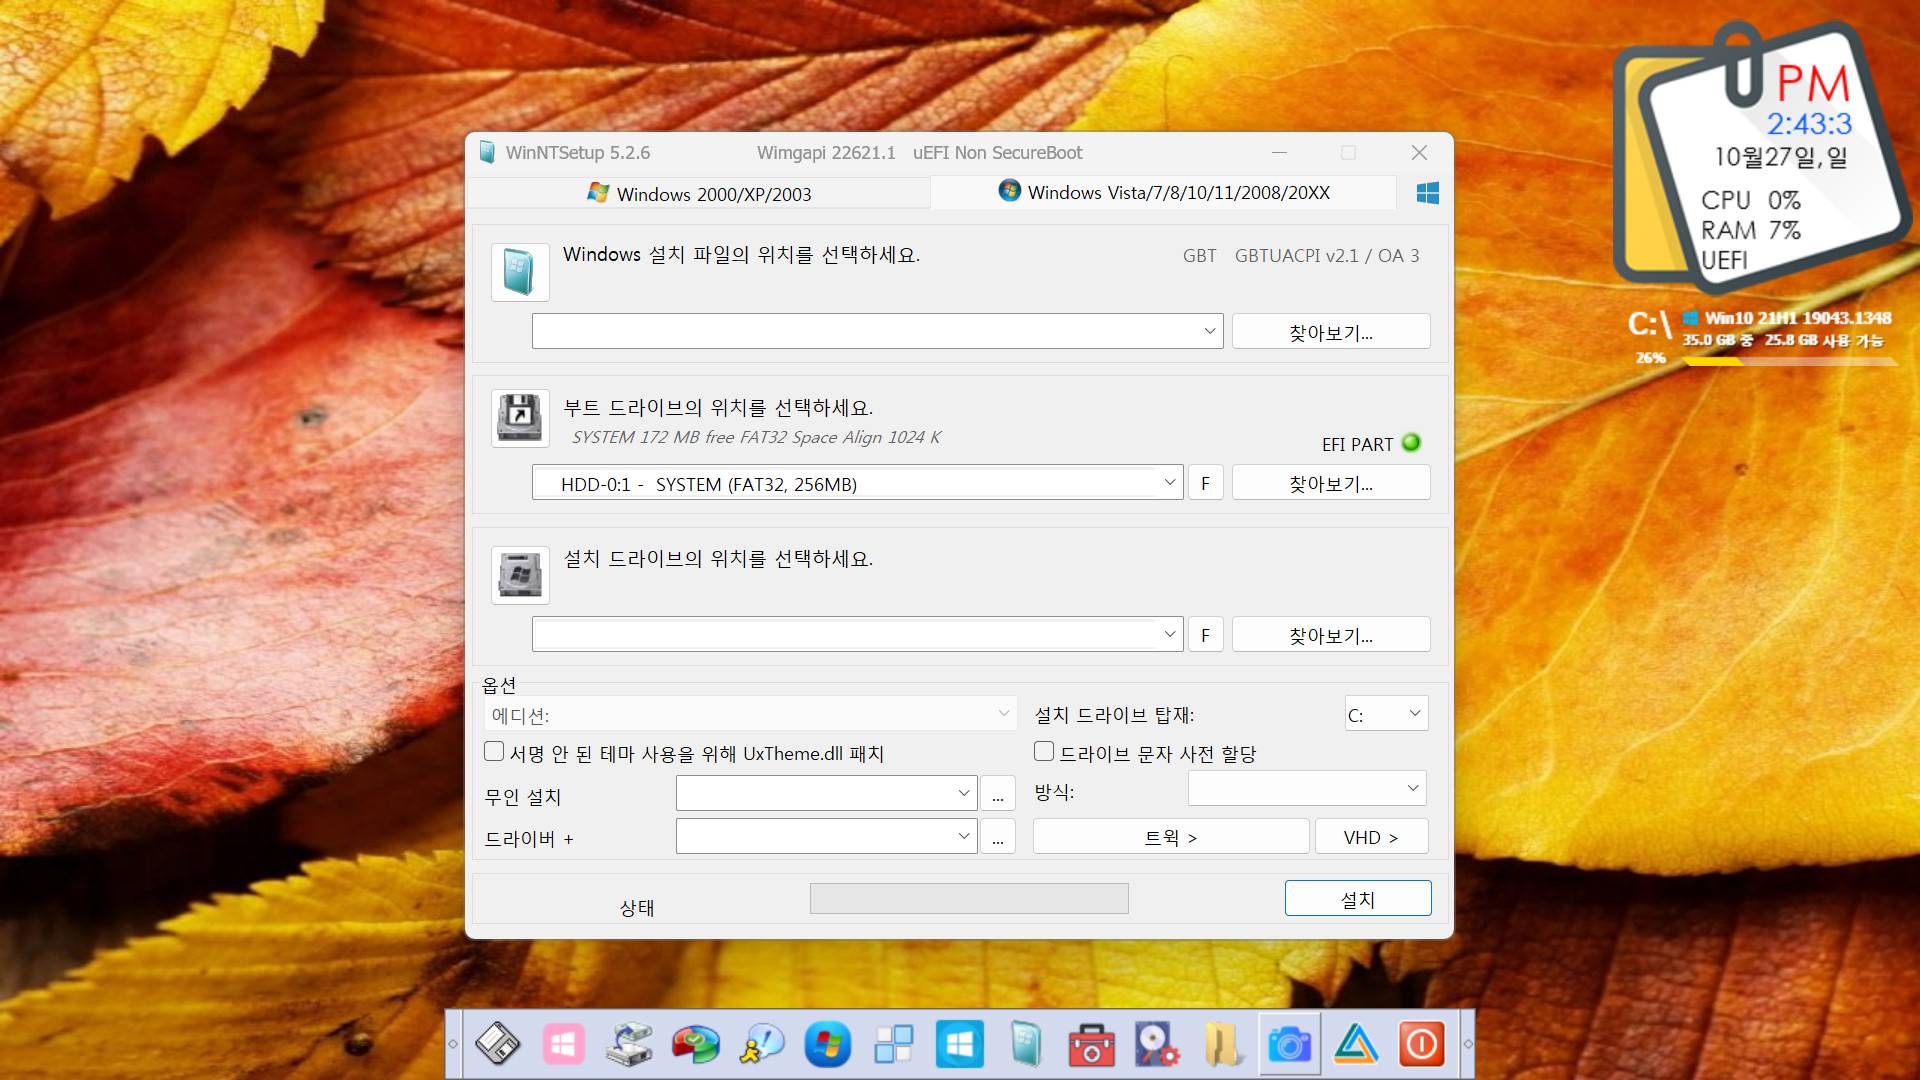Open the blue squares tile dock icon
The width and height of the screenshot is (1920, 1080).
point(893,1045)
